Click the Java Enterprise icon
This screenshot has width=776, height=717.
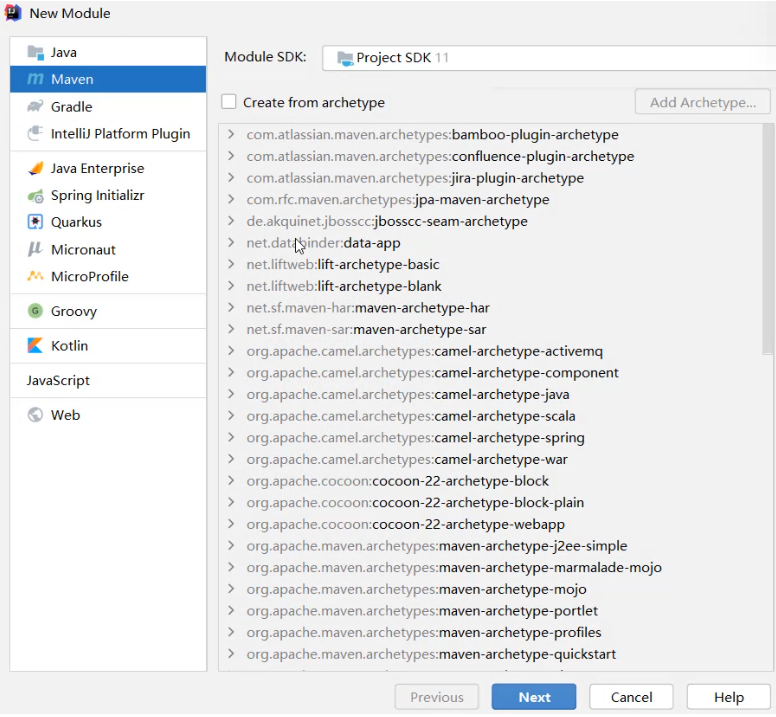coord(36,169)
